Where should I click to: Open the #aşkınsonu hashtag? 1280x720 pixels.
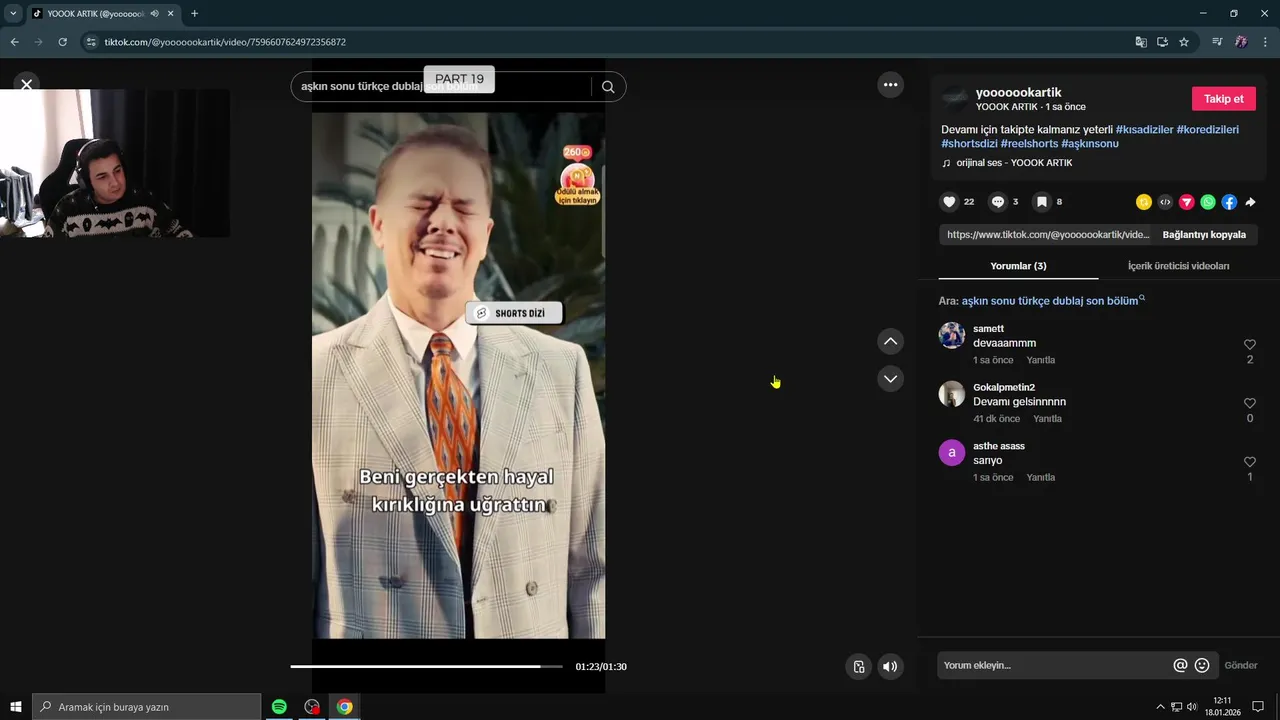pyautogui.click(x=1090, y=144)
